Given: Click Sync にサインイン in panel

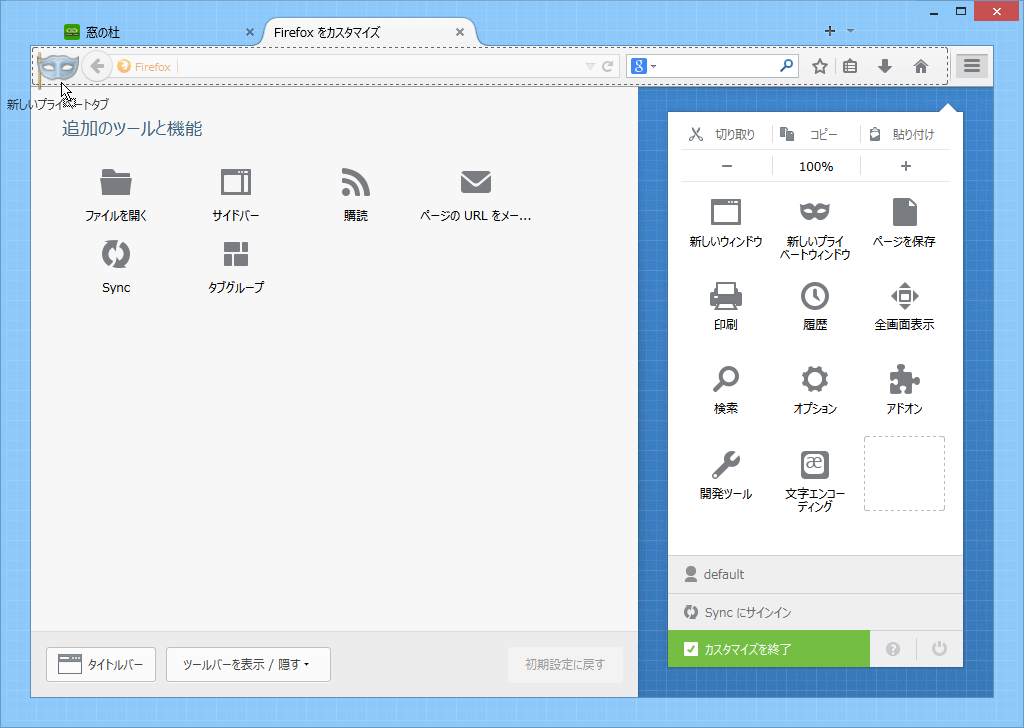Looking at the screenshot, I should (x=815, y=612).
